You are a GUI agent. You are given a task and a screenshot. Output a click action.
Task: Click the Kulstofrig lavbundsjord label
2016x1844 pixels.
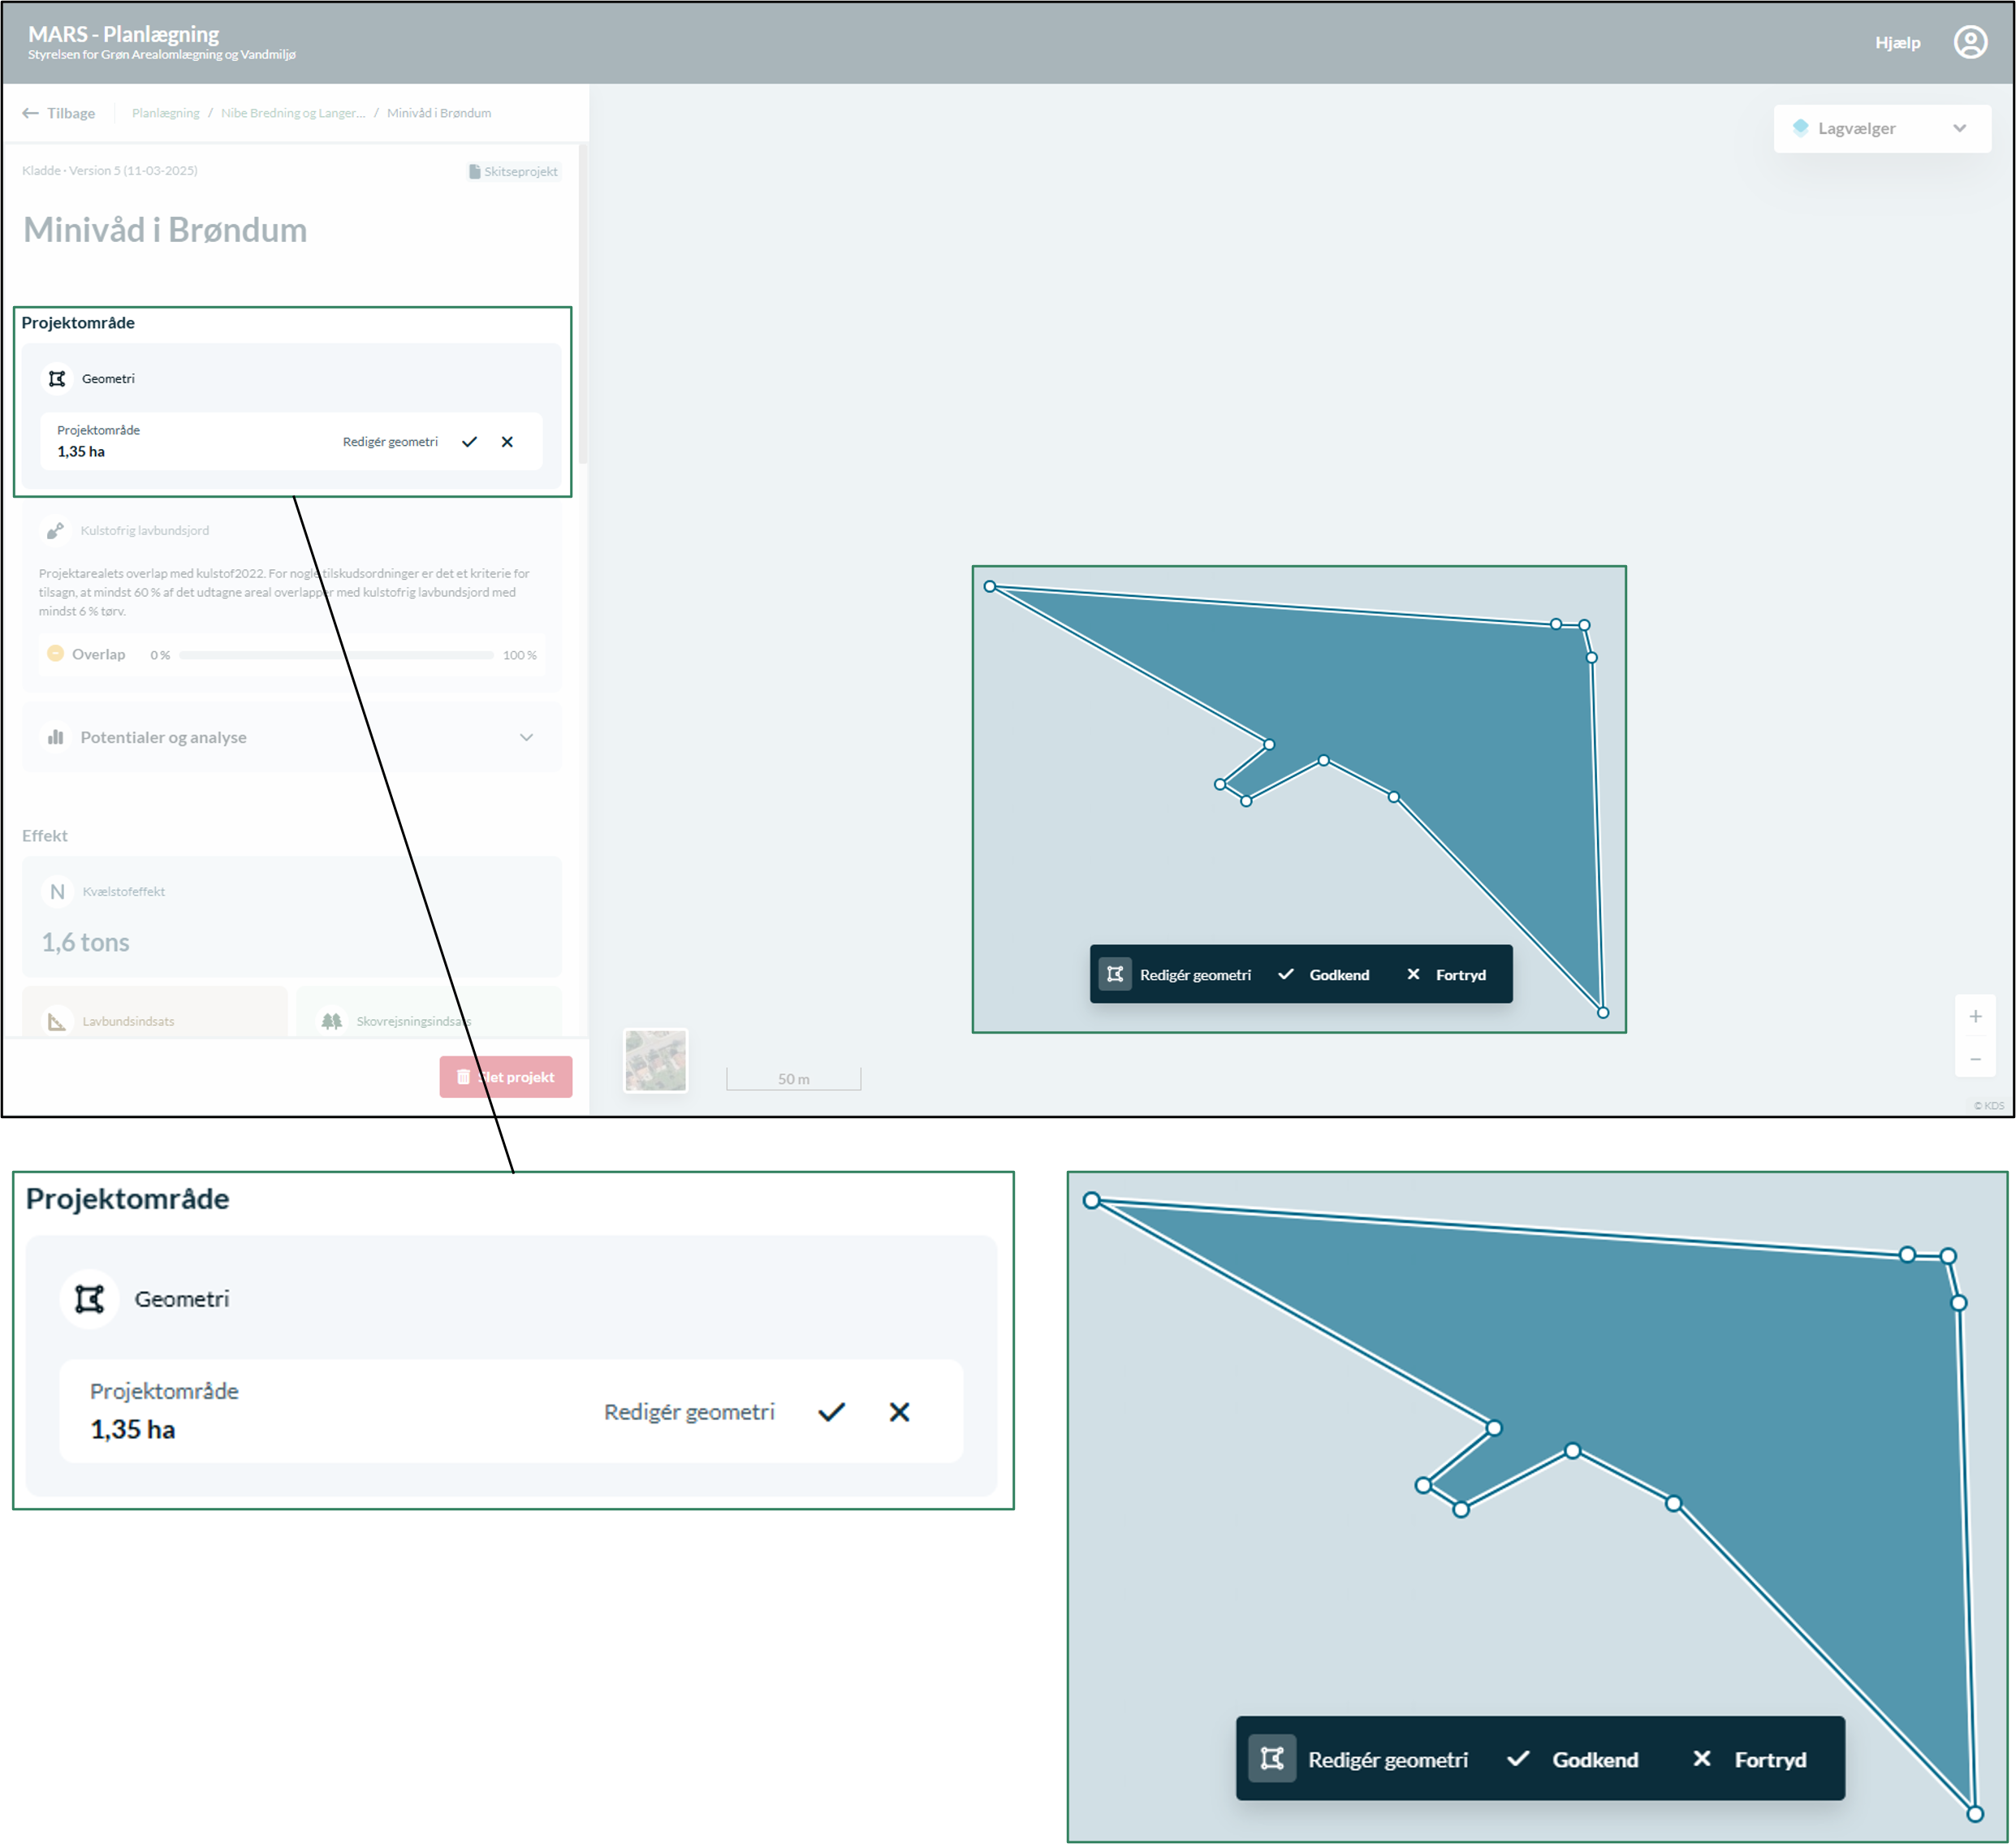145,530
